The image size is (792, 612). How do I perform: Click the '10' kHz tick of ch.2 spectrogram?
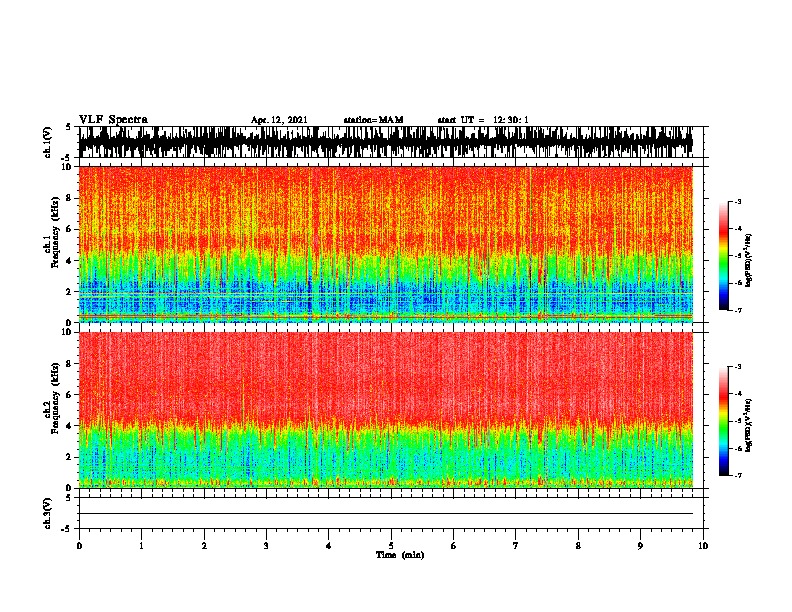click(x=67, y=332)
